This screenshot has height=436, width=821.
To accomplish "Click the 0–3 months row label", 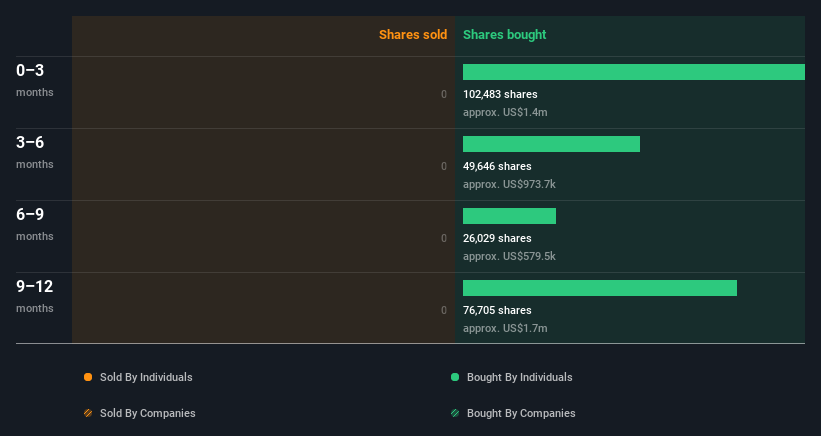I will point(35,80).
